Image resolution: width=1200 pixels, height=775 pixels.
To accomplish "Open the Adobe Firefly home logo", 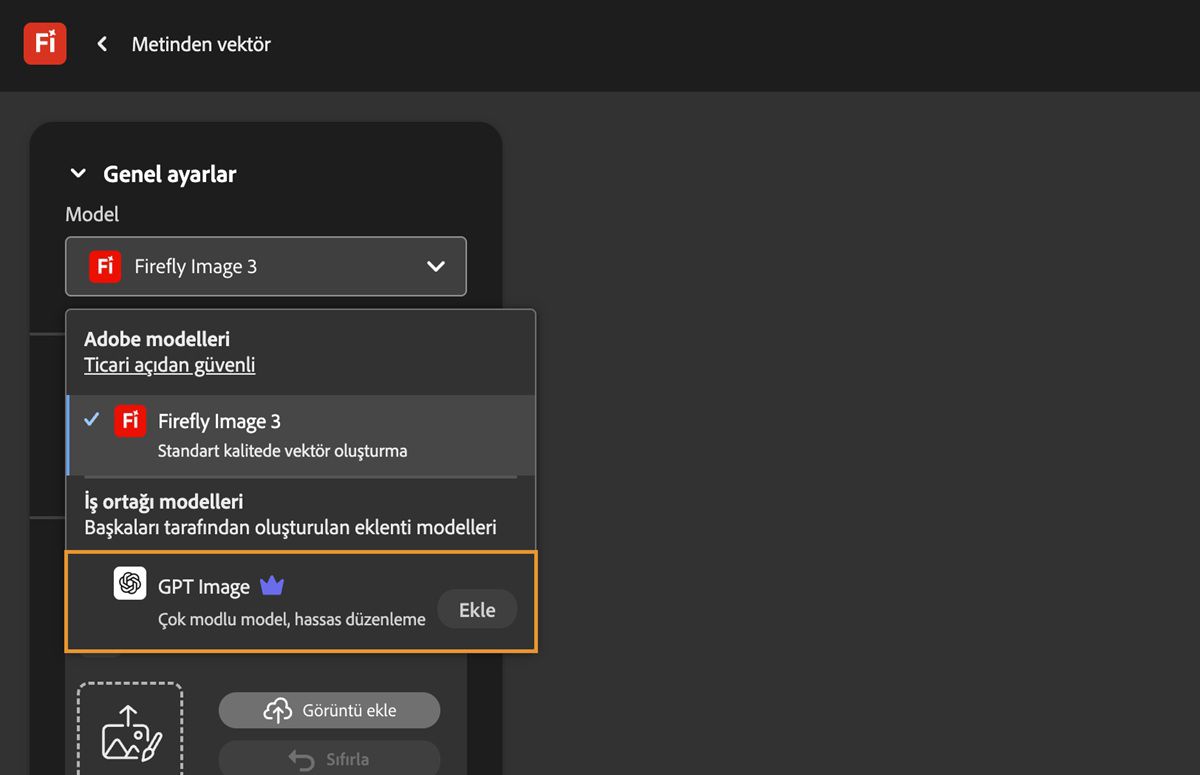I will point(45,44).
